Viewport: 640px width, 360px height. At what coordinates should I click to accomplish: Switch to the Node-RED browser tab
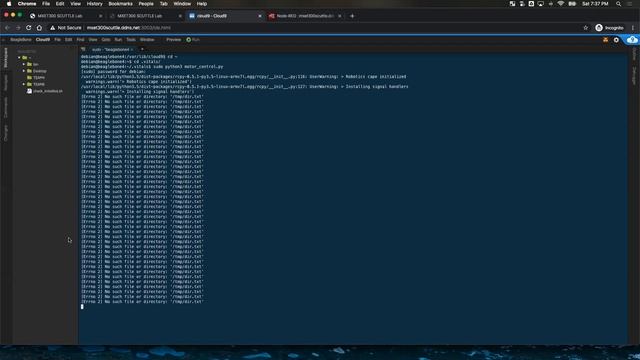[x=304, y=16]
